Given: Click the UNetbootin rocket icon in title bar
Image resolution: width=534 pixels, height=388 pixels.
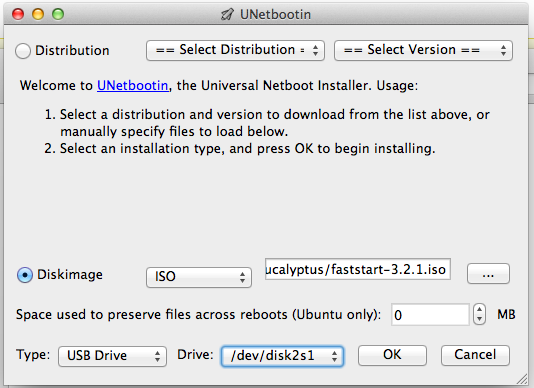Looking at the screenshot, I should point(227,14).
